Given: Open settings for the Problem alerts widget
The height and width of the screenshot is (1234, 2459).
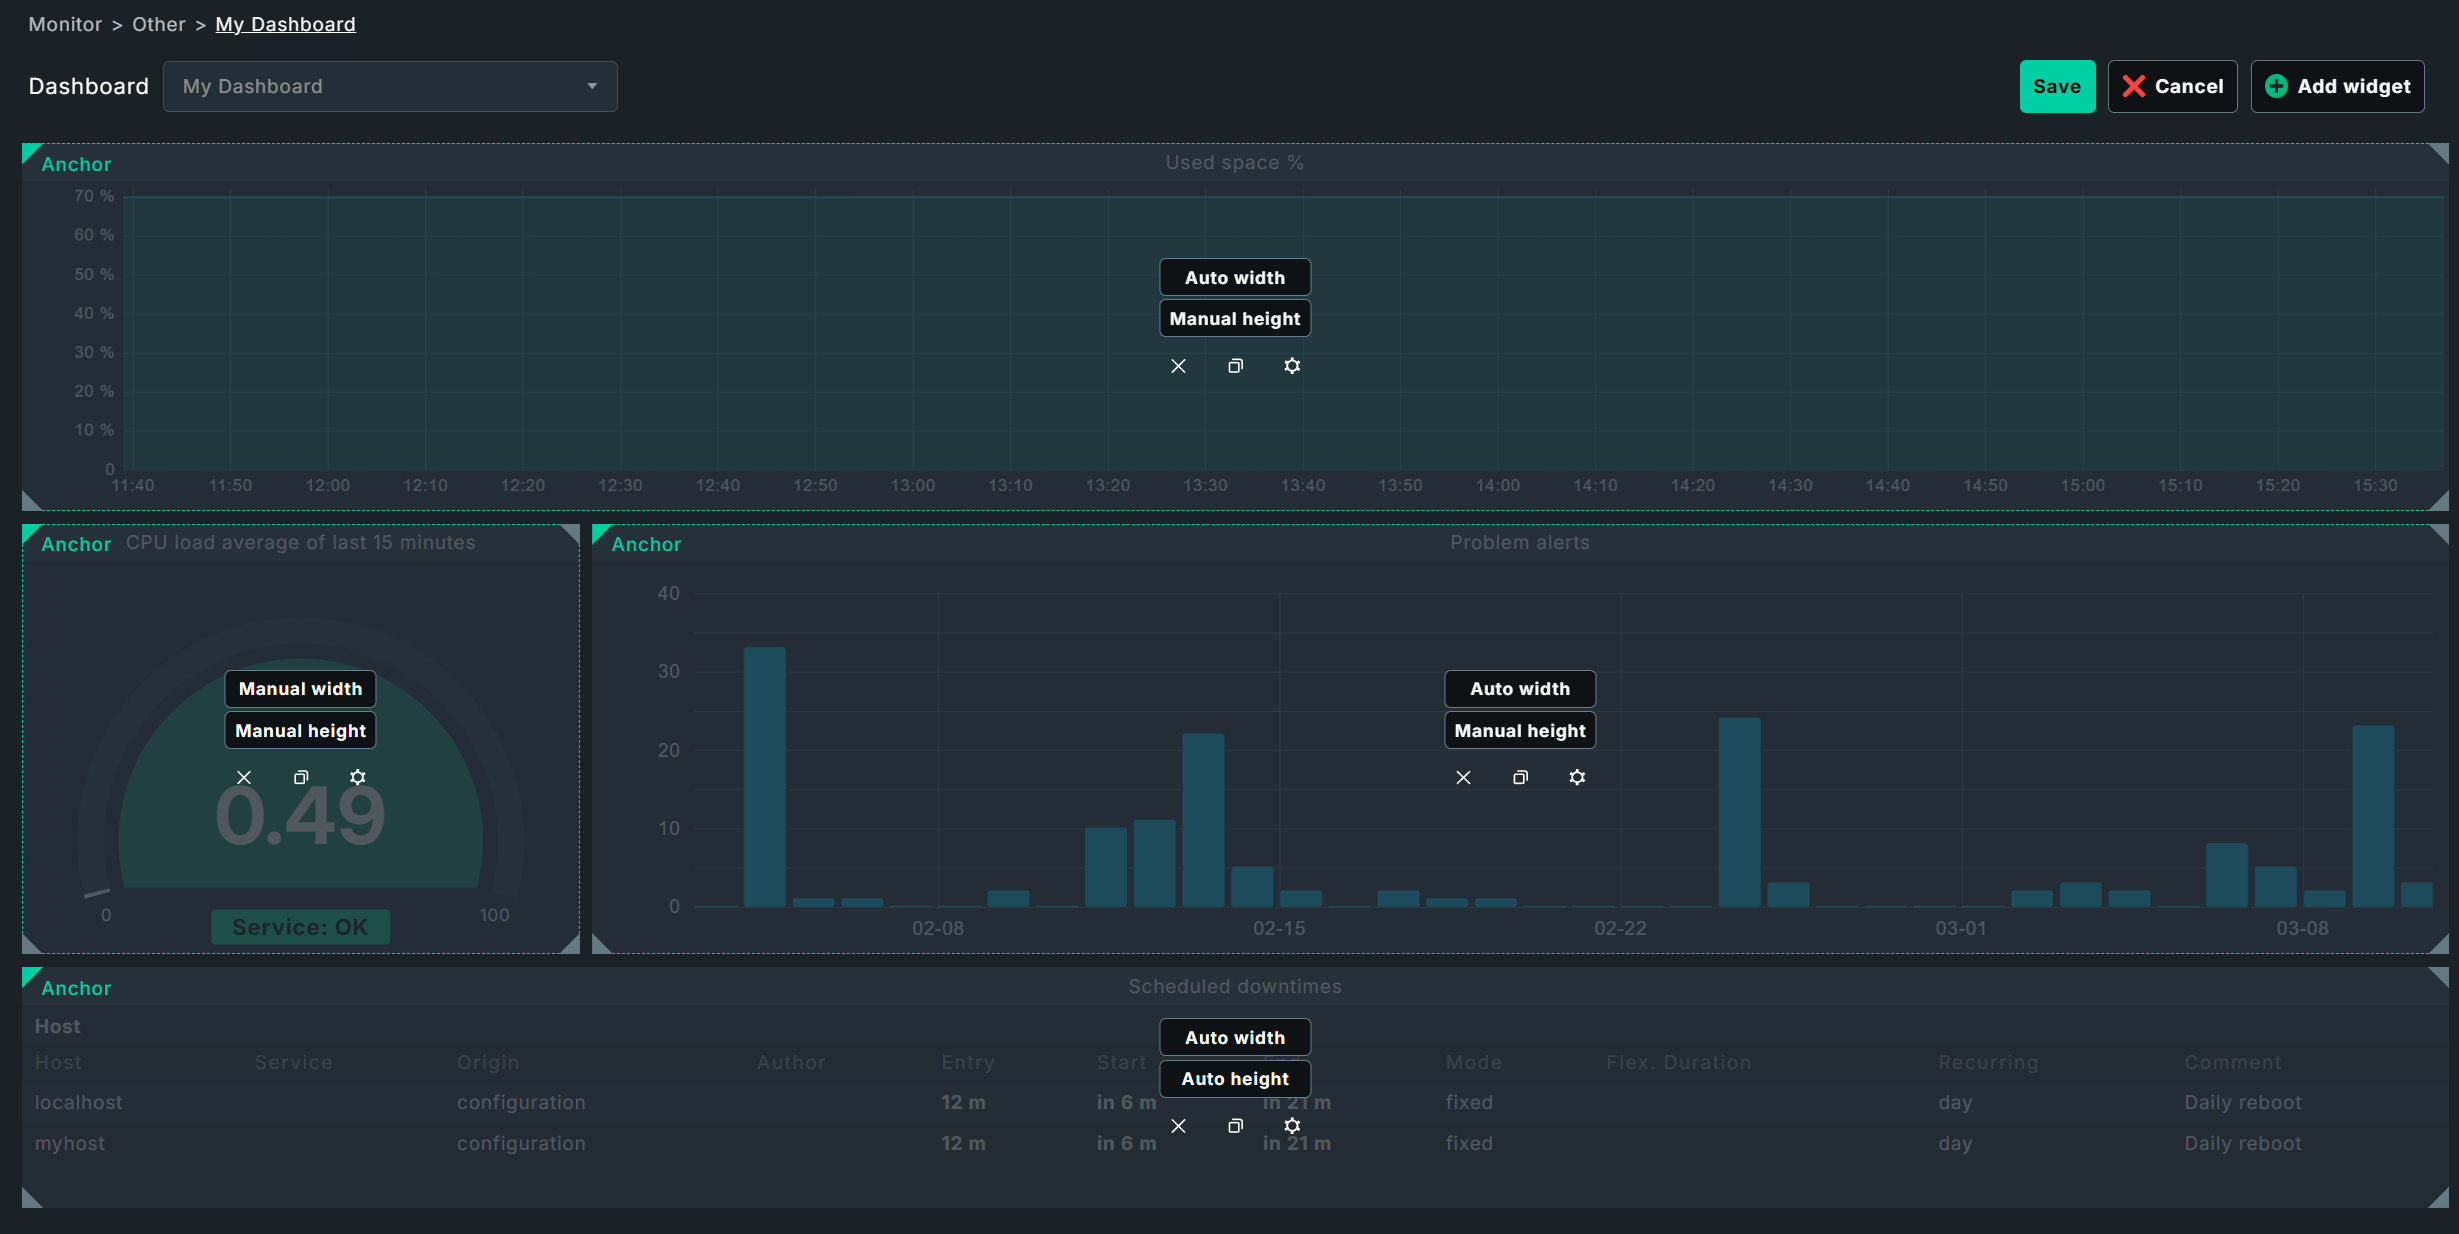Looking at the screenshot, I should (1578, 777).
